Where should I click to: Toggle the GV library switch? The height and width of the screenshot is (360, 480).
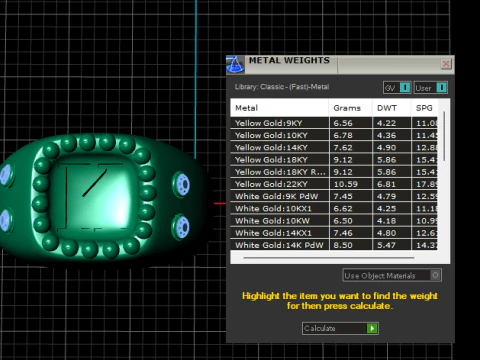pyautogui.click(x=397, y=88)
